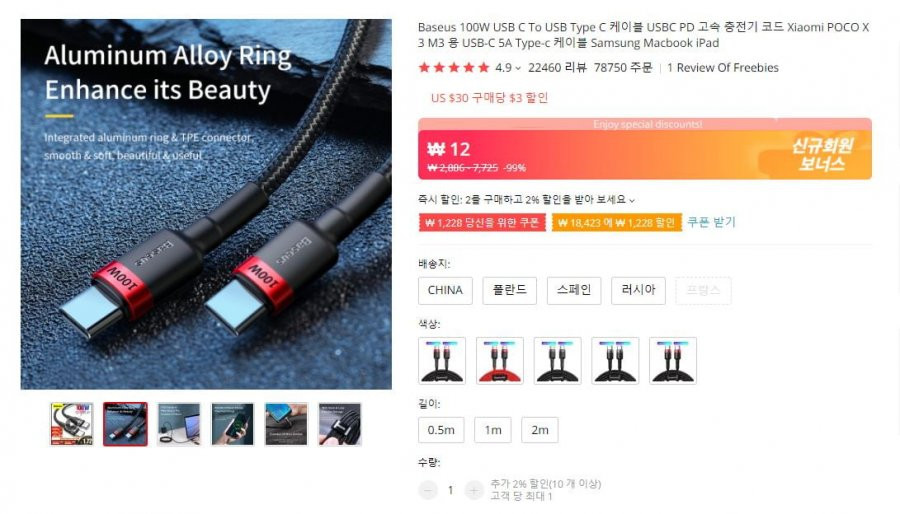The width and height of the screenshot is (900, 514).
Task: Open the laptop charging thumbnail image
Action: (179, 425)
